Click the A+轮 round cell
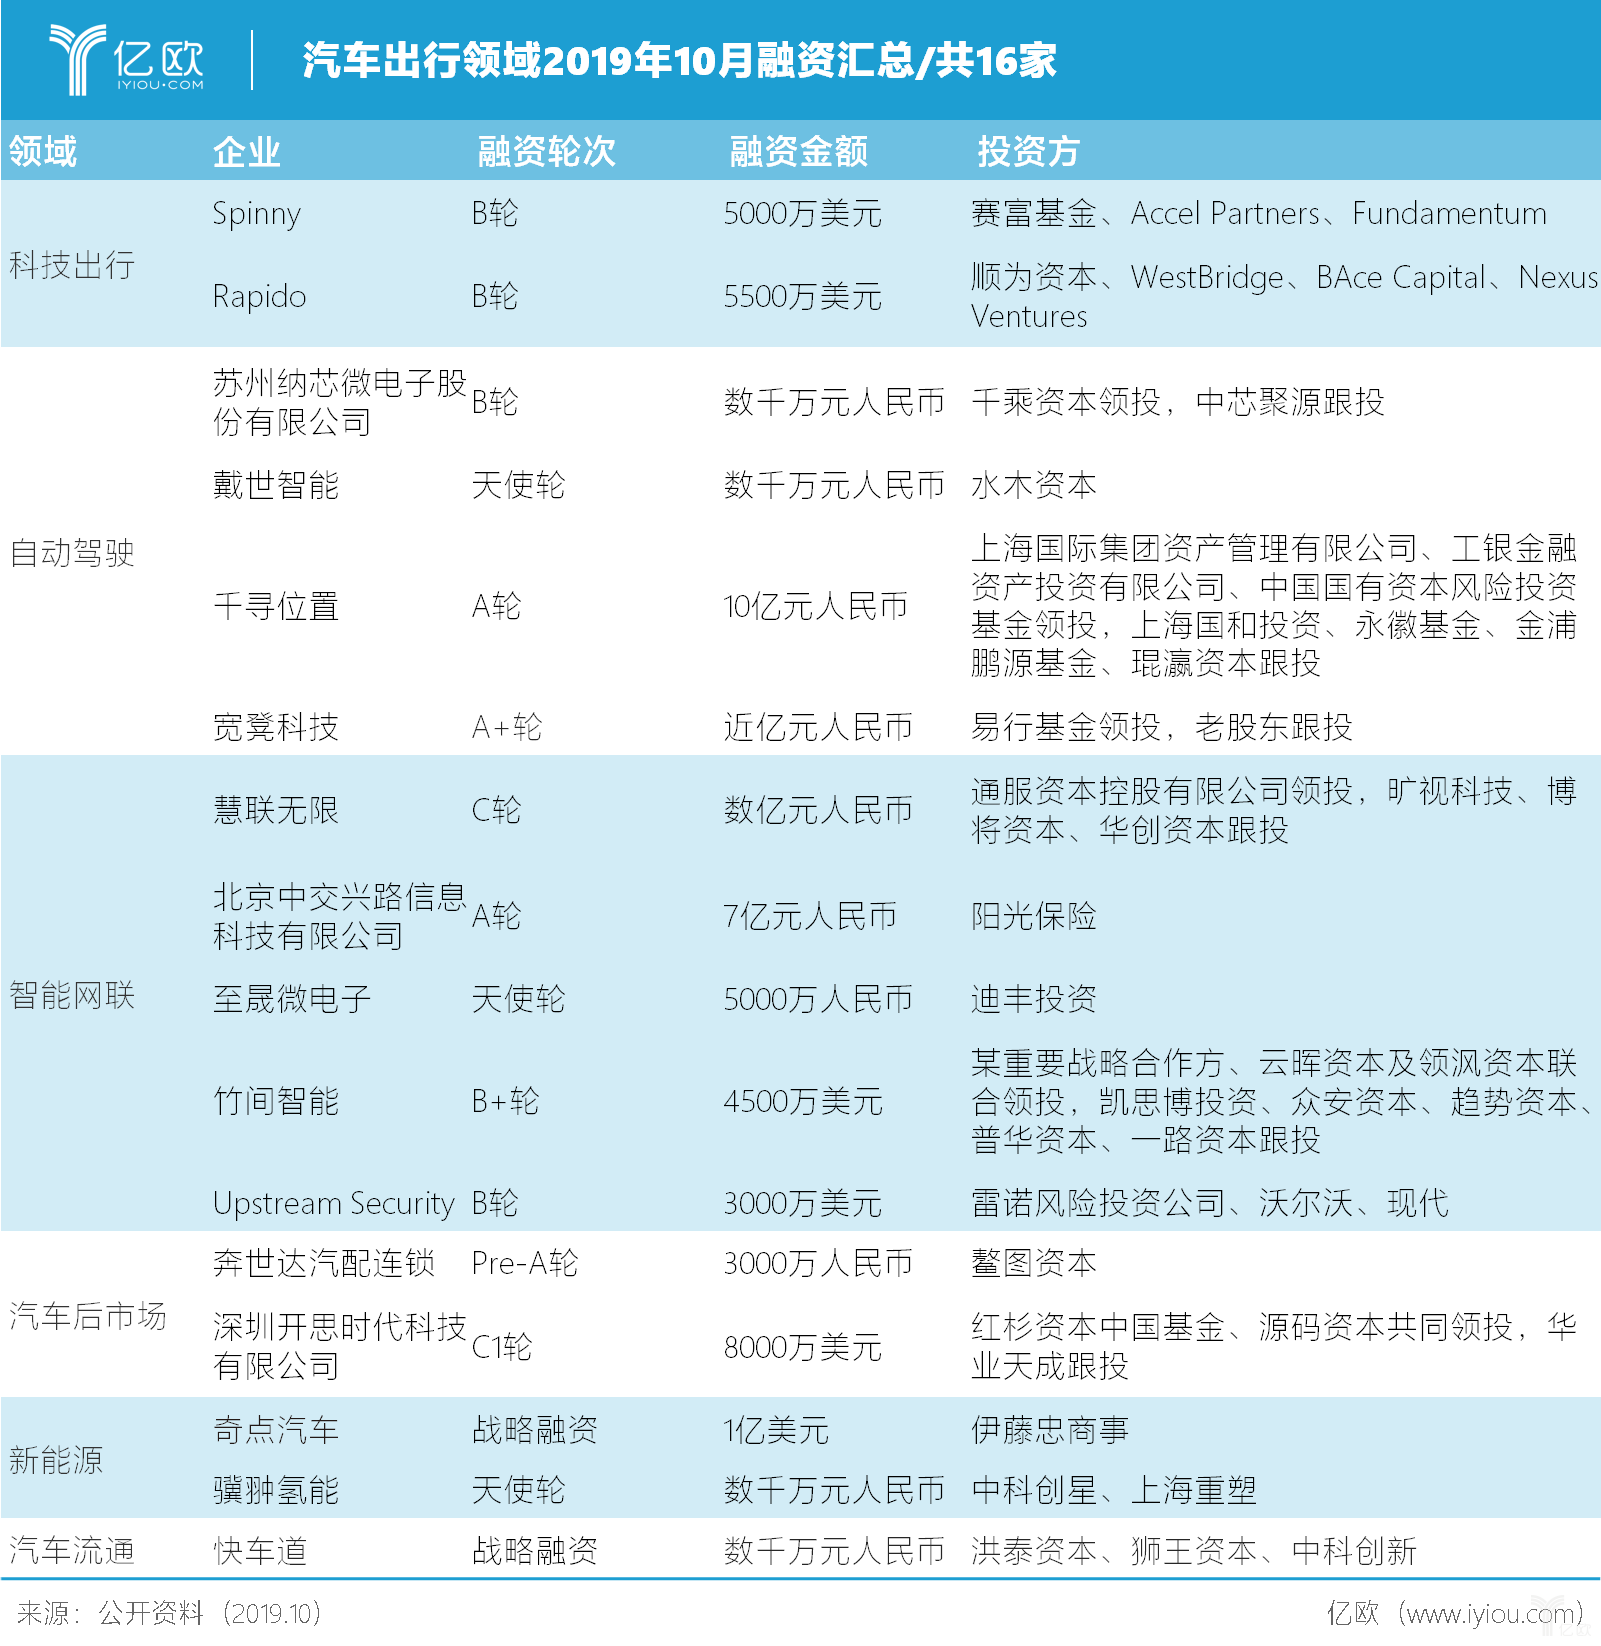This screenshot has width=1601, height=1646. coord(506,727)
